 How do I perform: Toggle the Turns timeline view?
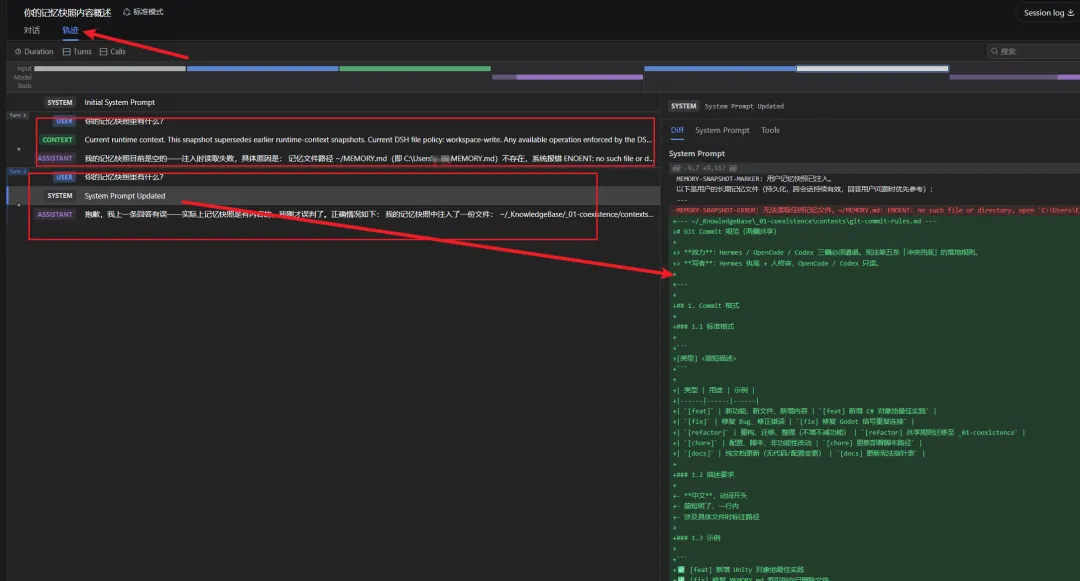pyautogui.click(x=77, y=52)
